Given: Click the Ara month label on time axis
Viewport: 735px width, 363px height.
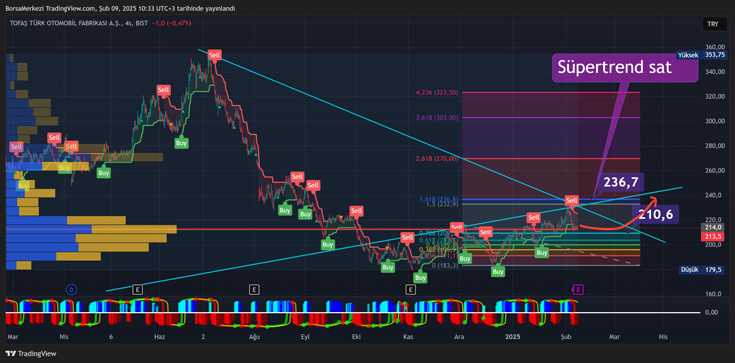Looking at the screenshot, I should [x=460, y=337].
